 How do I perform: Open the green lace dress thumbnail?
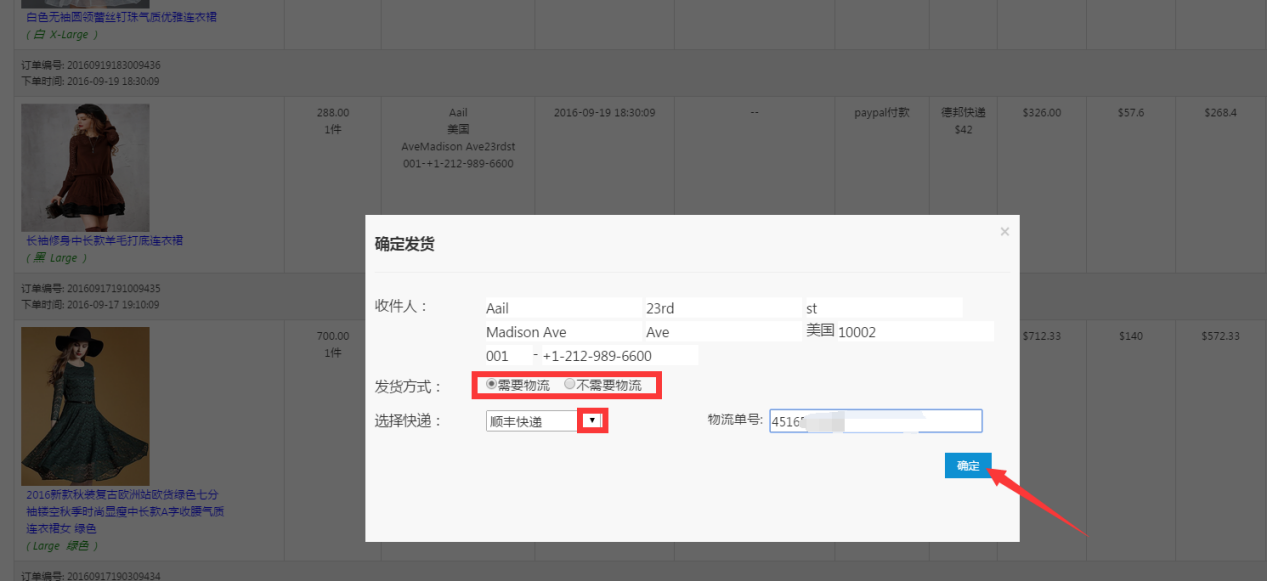tap(85, 408)
